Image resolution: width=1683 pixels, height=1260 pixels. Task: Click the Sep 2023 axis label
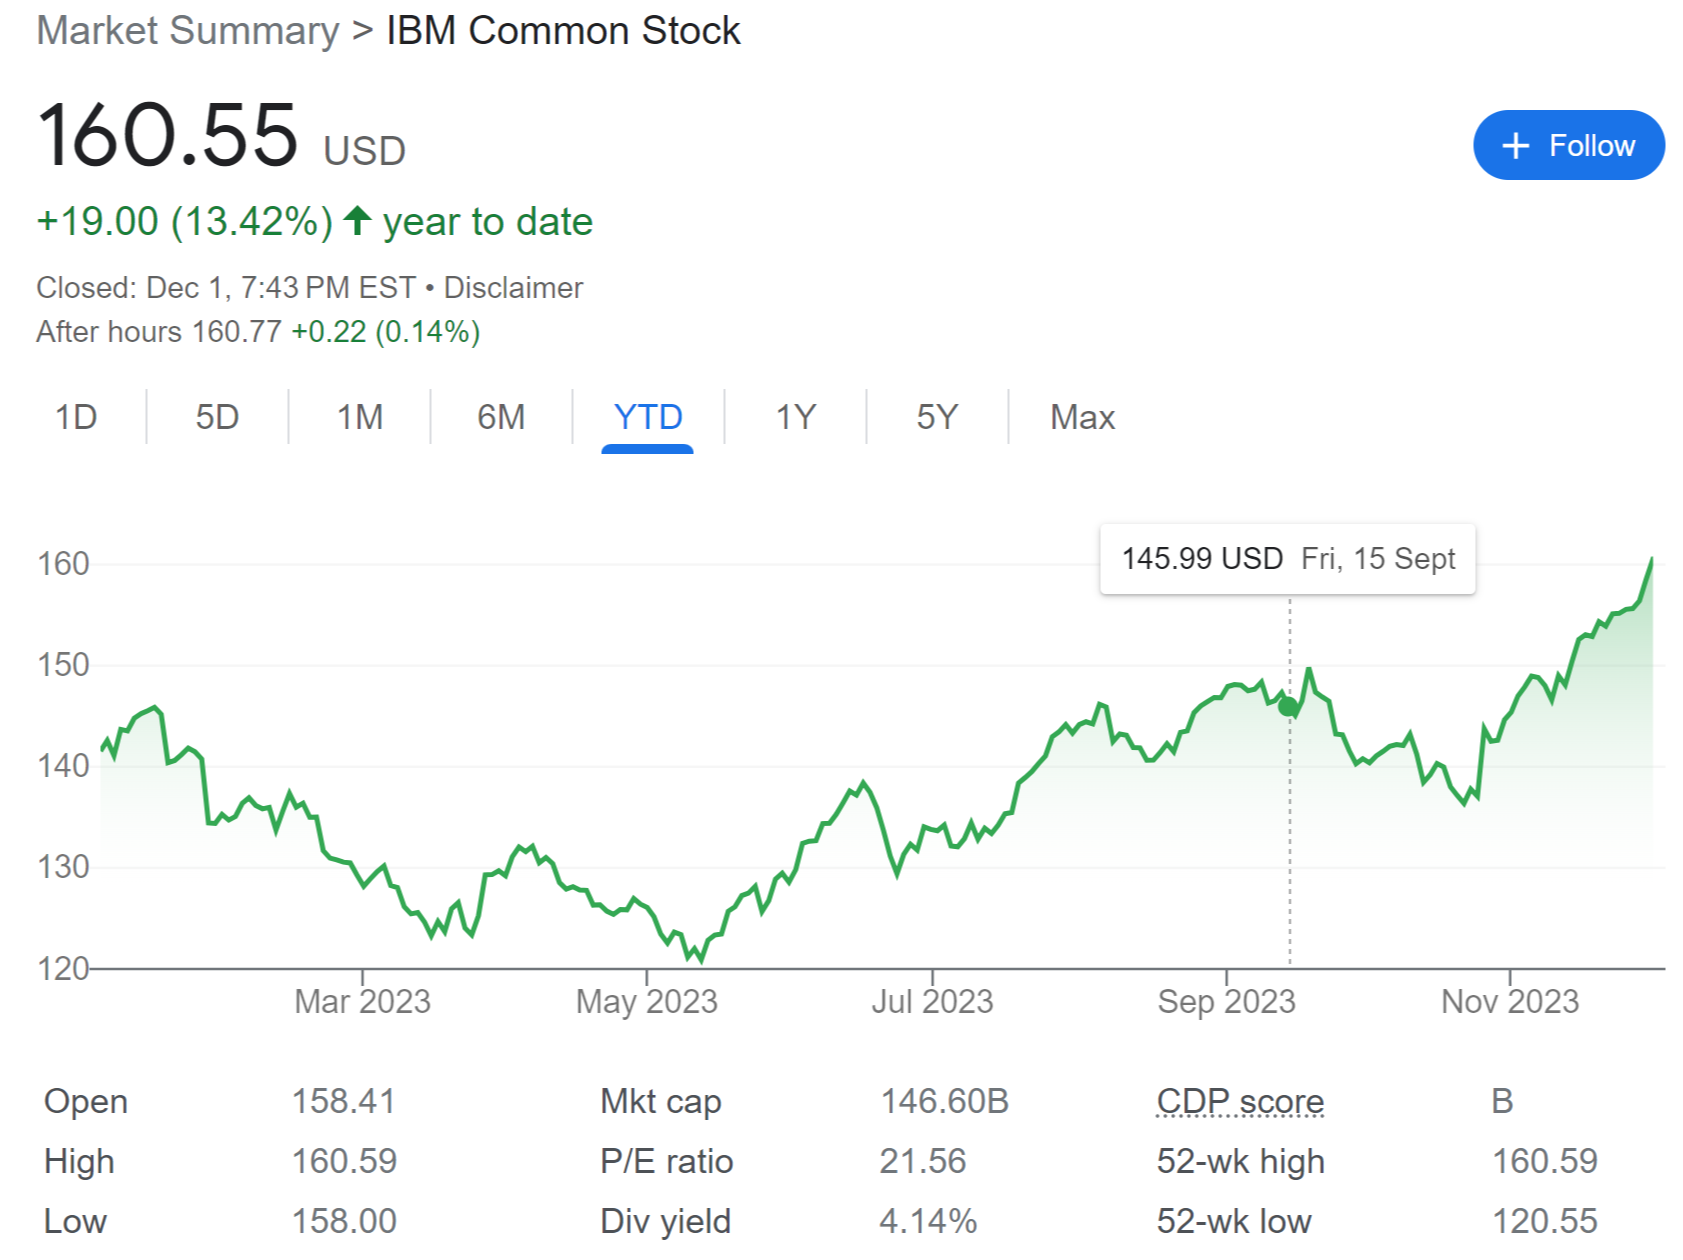pos(1226,1001)
